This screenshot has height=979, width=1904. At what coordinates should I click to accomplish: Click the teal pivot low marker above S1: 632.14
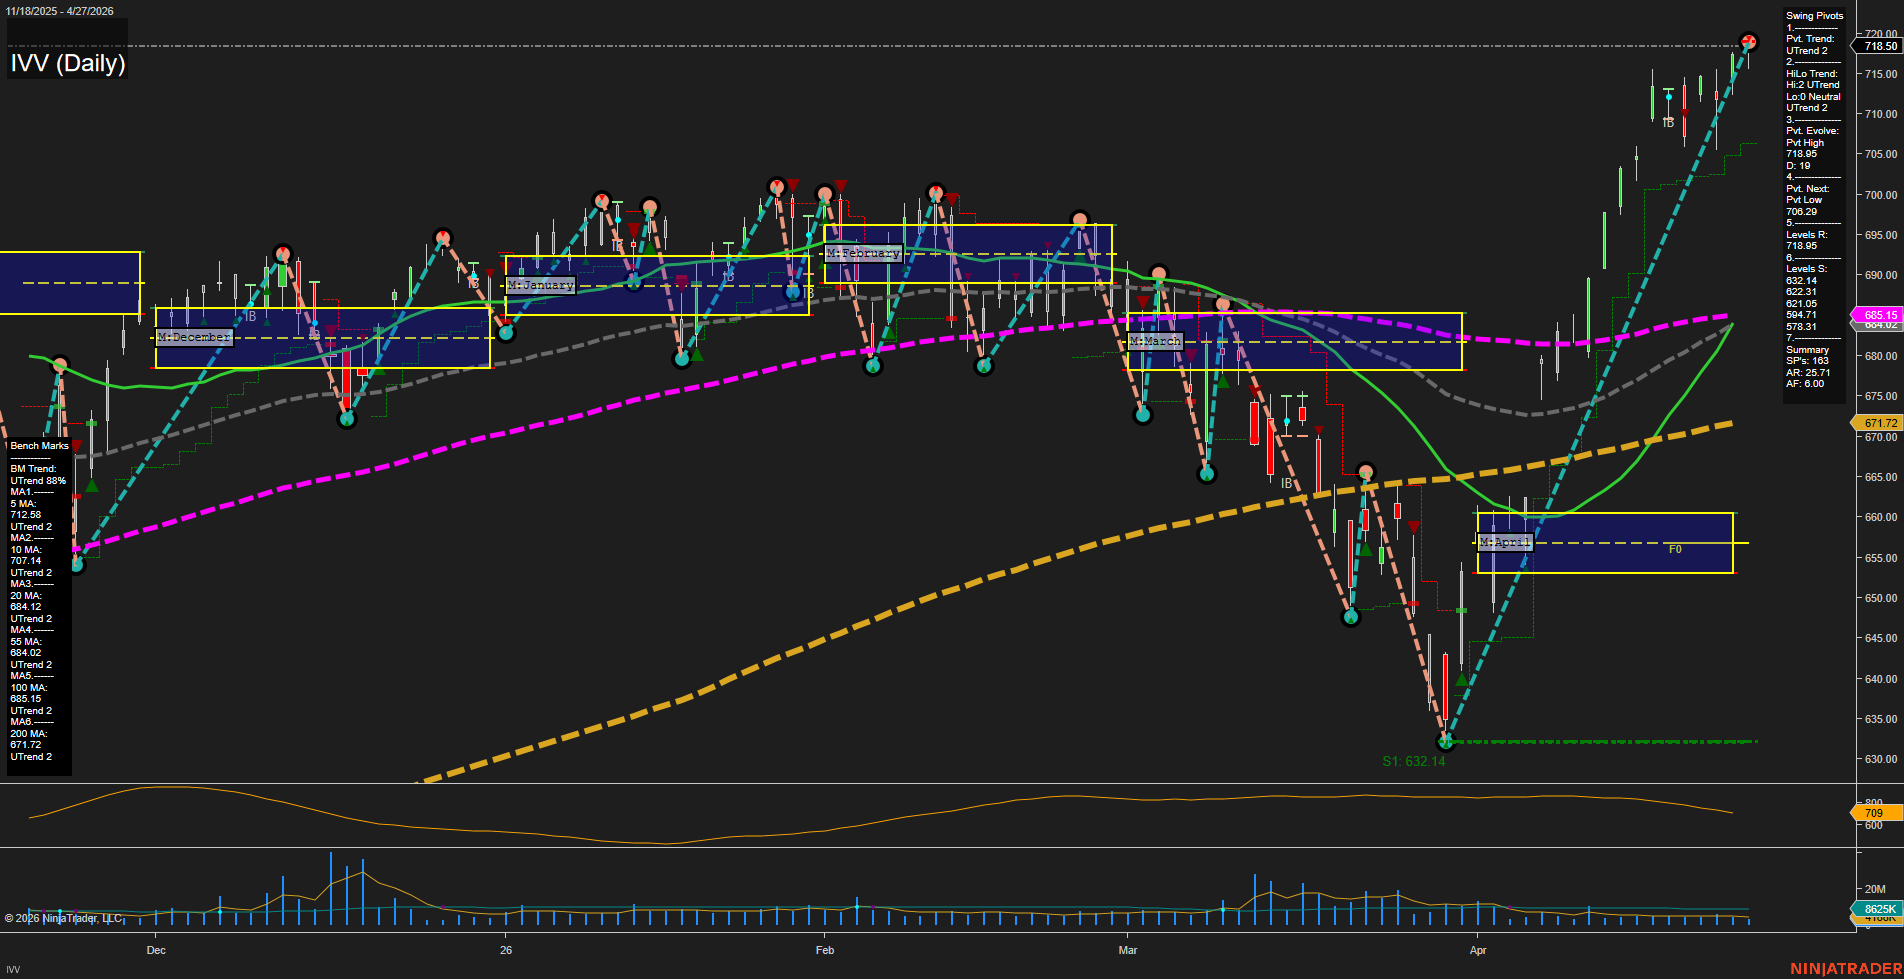[x=1445, y=741]
